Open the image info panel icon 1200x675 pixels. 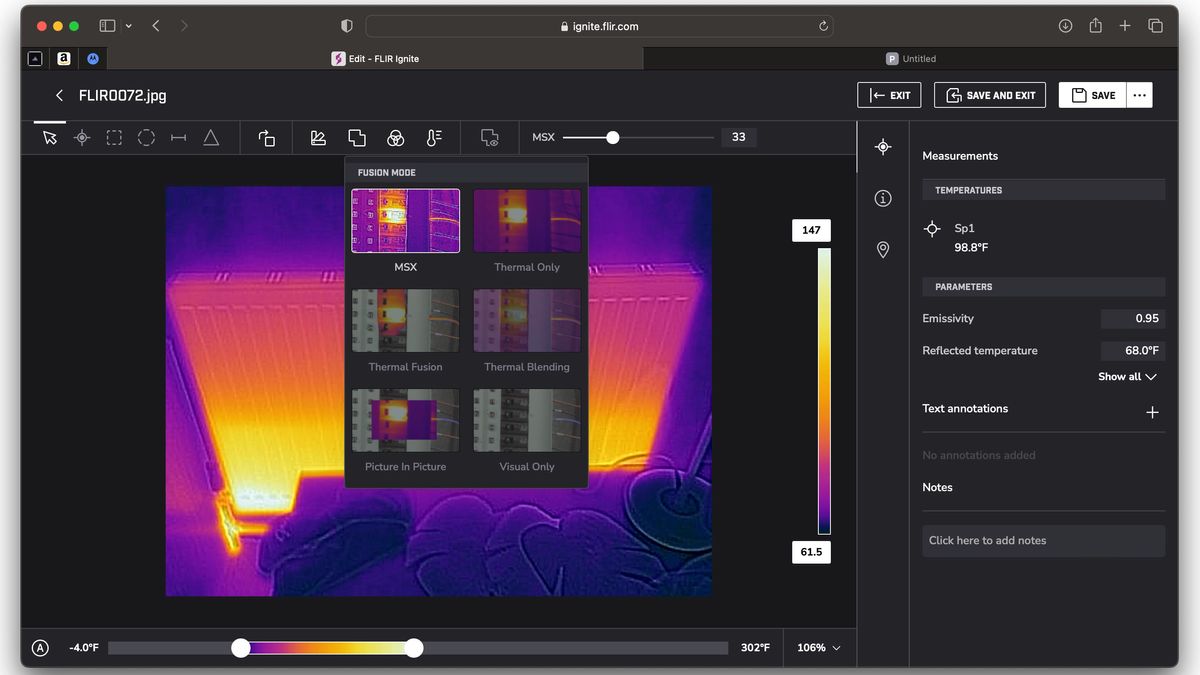(x=883, y=198)
